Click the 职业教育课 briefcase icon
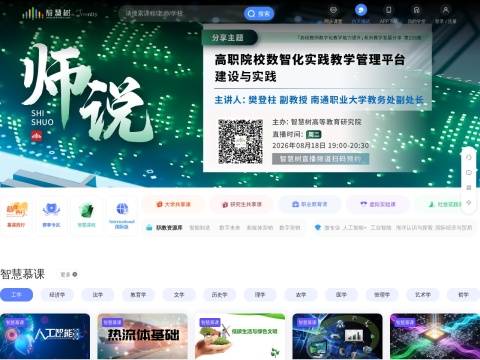The height and width of the screenshot is (360, 480). coord(295,204)
